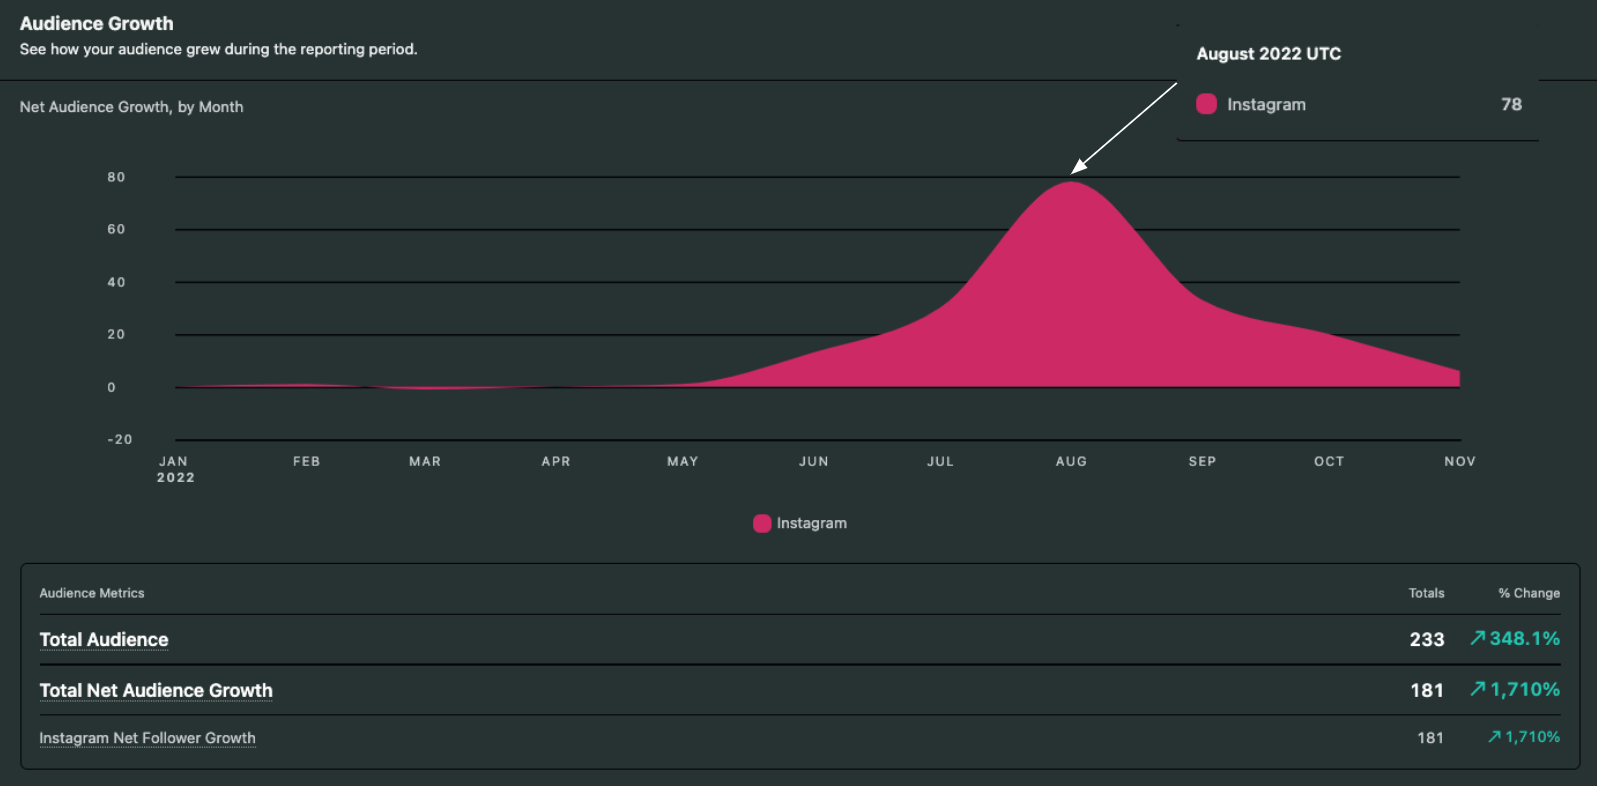Click the August 2022 UTC tooltip title
Viewport: 1597px width, 786px height.
(1269, 54)
